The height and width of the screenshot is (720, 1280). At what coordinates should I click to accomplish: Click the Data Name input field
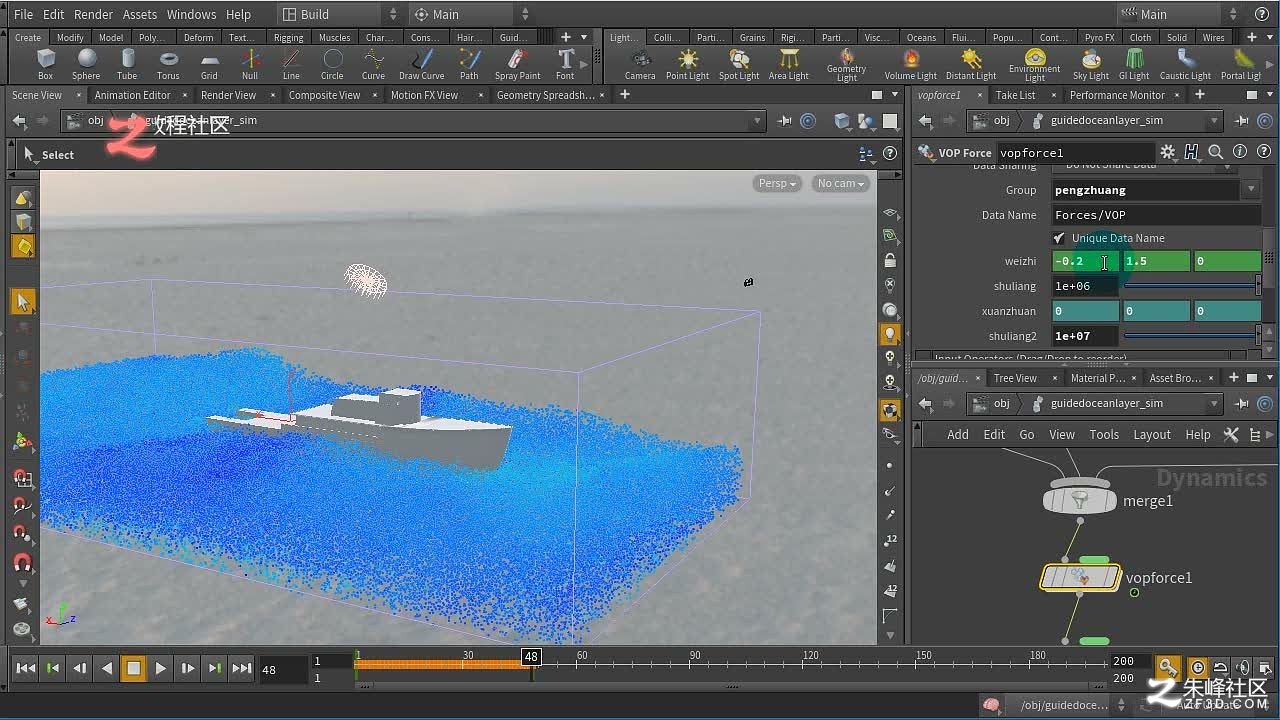[x=1156, y=215]
